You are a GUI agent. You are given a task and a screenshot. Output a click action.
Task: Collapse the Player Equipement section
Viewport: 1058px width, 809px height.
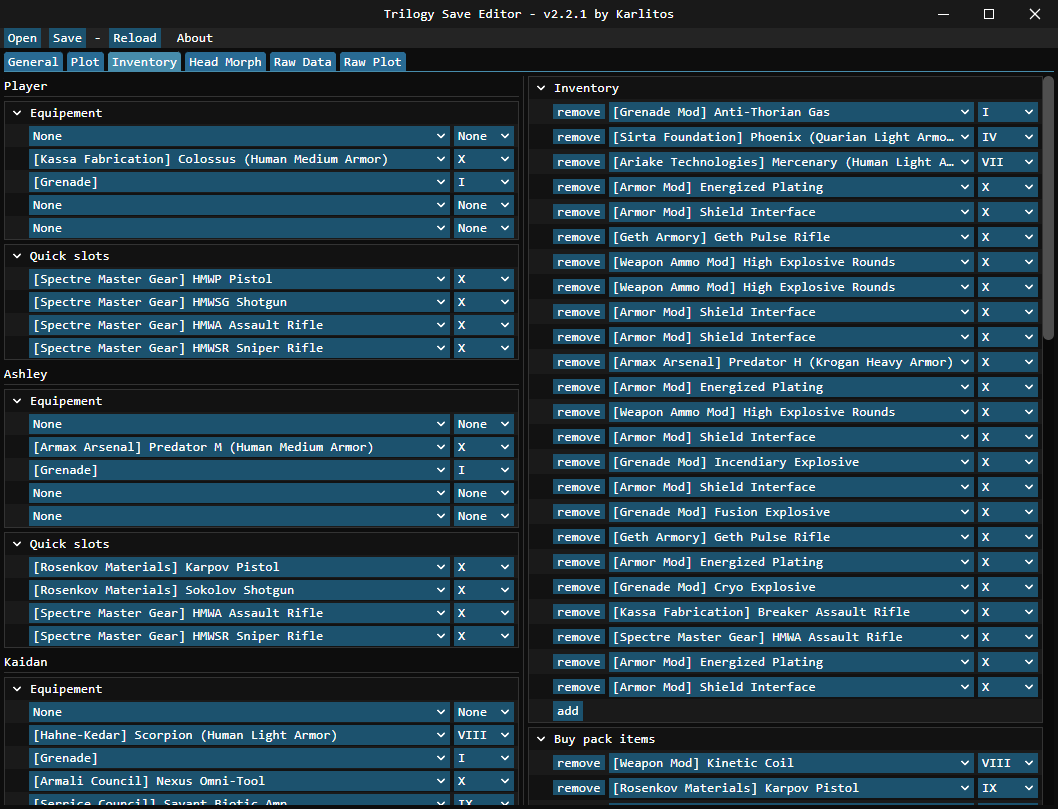(18, 113)
